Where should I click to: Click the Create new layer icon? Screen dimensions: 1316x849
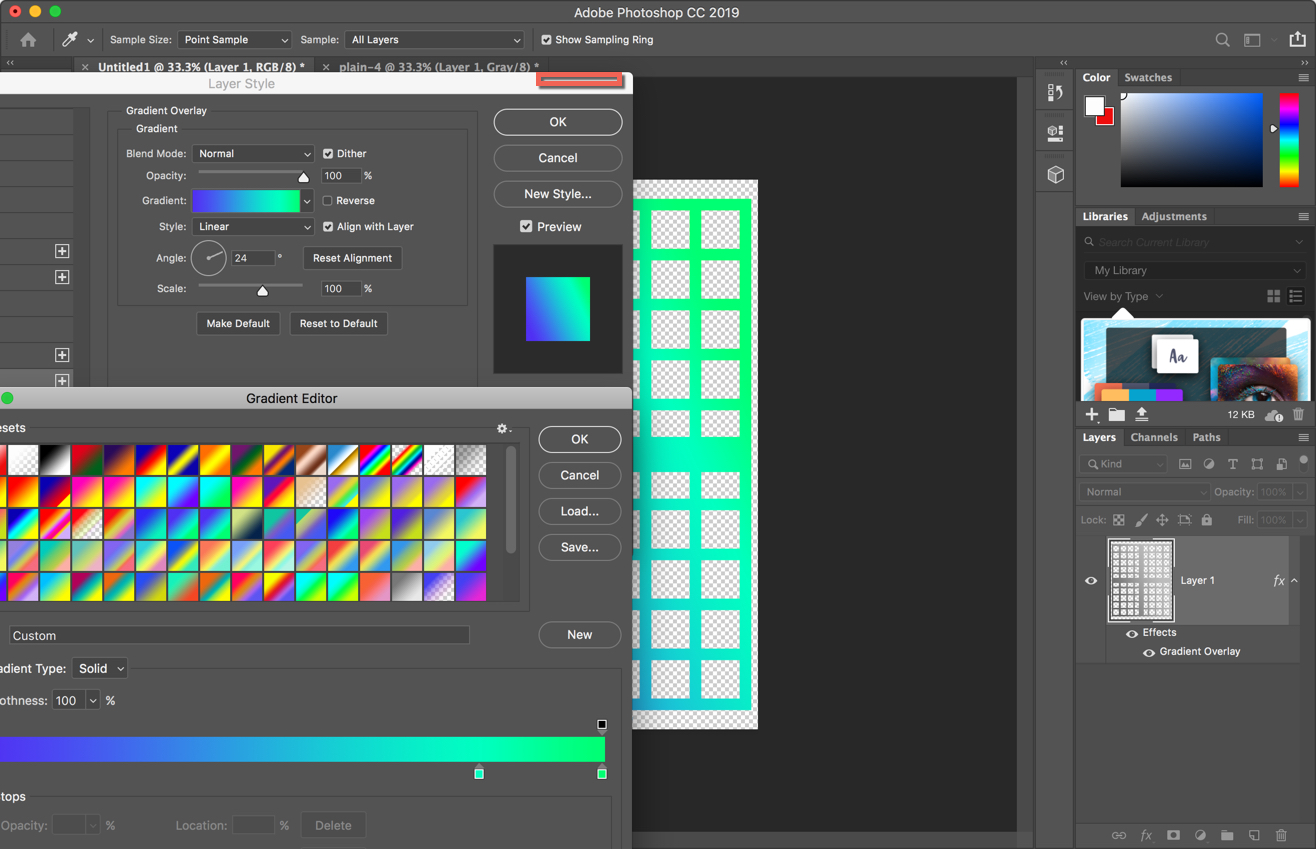(x=1254, y=835)
